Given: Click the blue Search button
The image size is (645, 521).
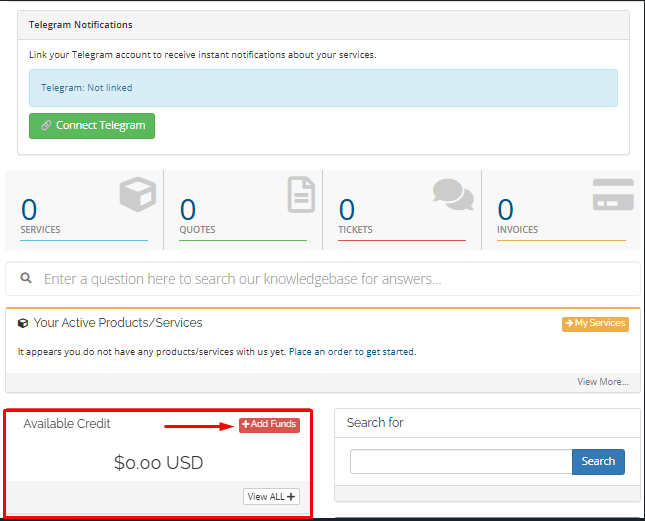Looking at the screenshot, I should (x=598, y=462).
